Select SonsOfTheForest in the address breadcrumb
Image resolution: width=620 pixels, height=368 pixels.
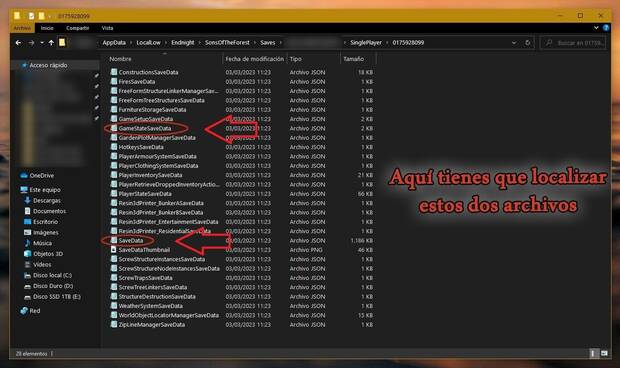click(227, 43)
